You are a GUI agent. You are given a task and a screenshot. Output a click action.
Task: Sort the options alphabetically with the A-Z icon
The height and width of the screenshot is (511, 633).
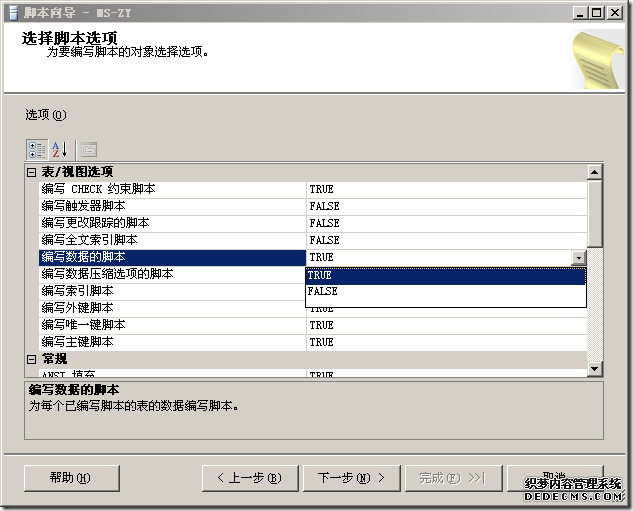[60, 149]
